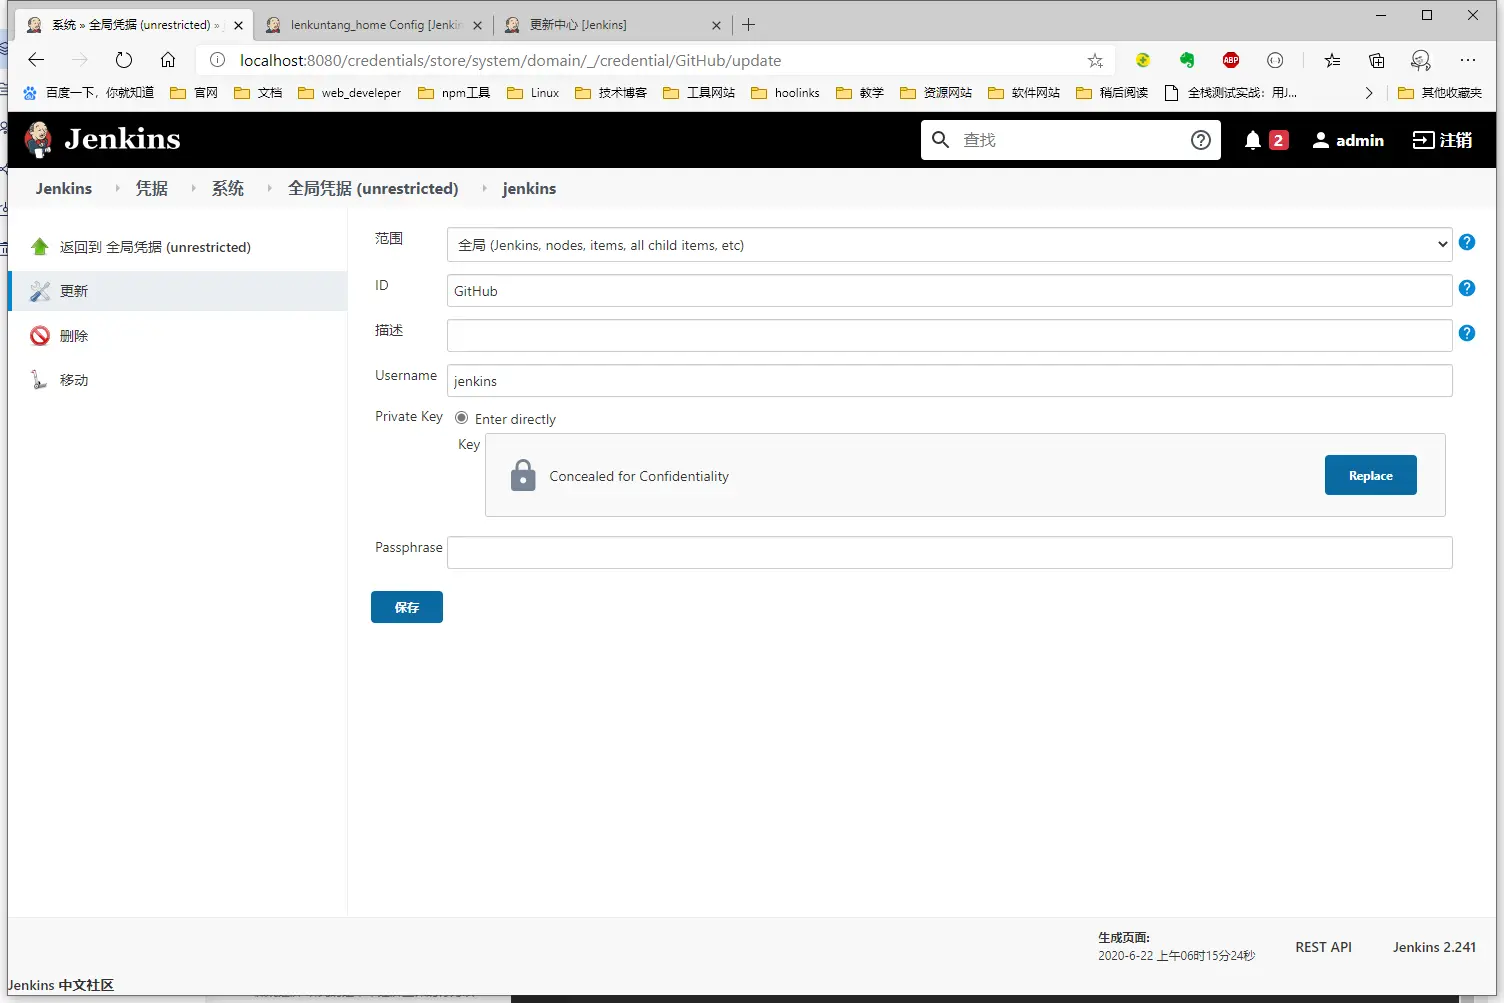Click the ABP ad blocker extension icon
Screen dimensions: 1504x1003
(1231, 60)
